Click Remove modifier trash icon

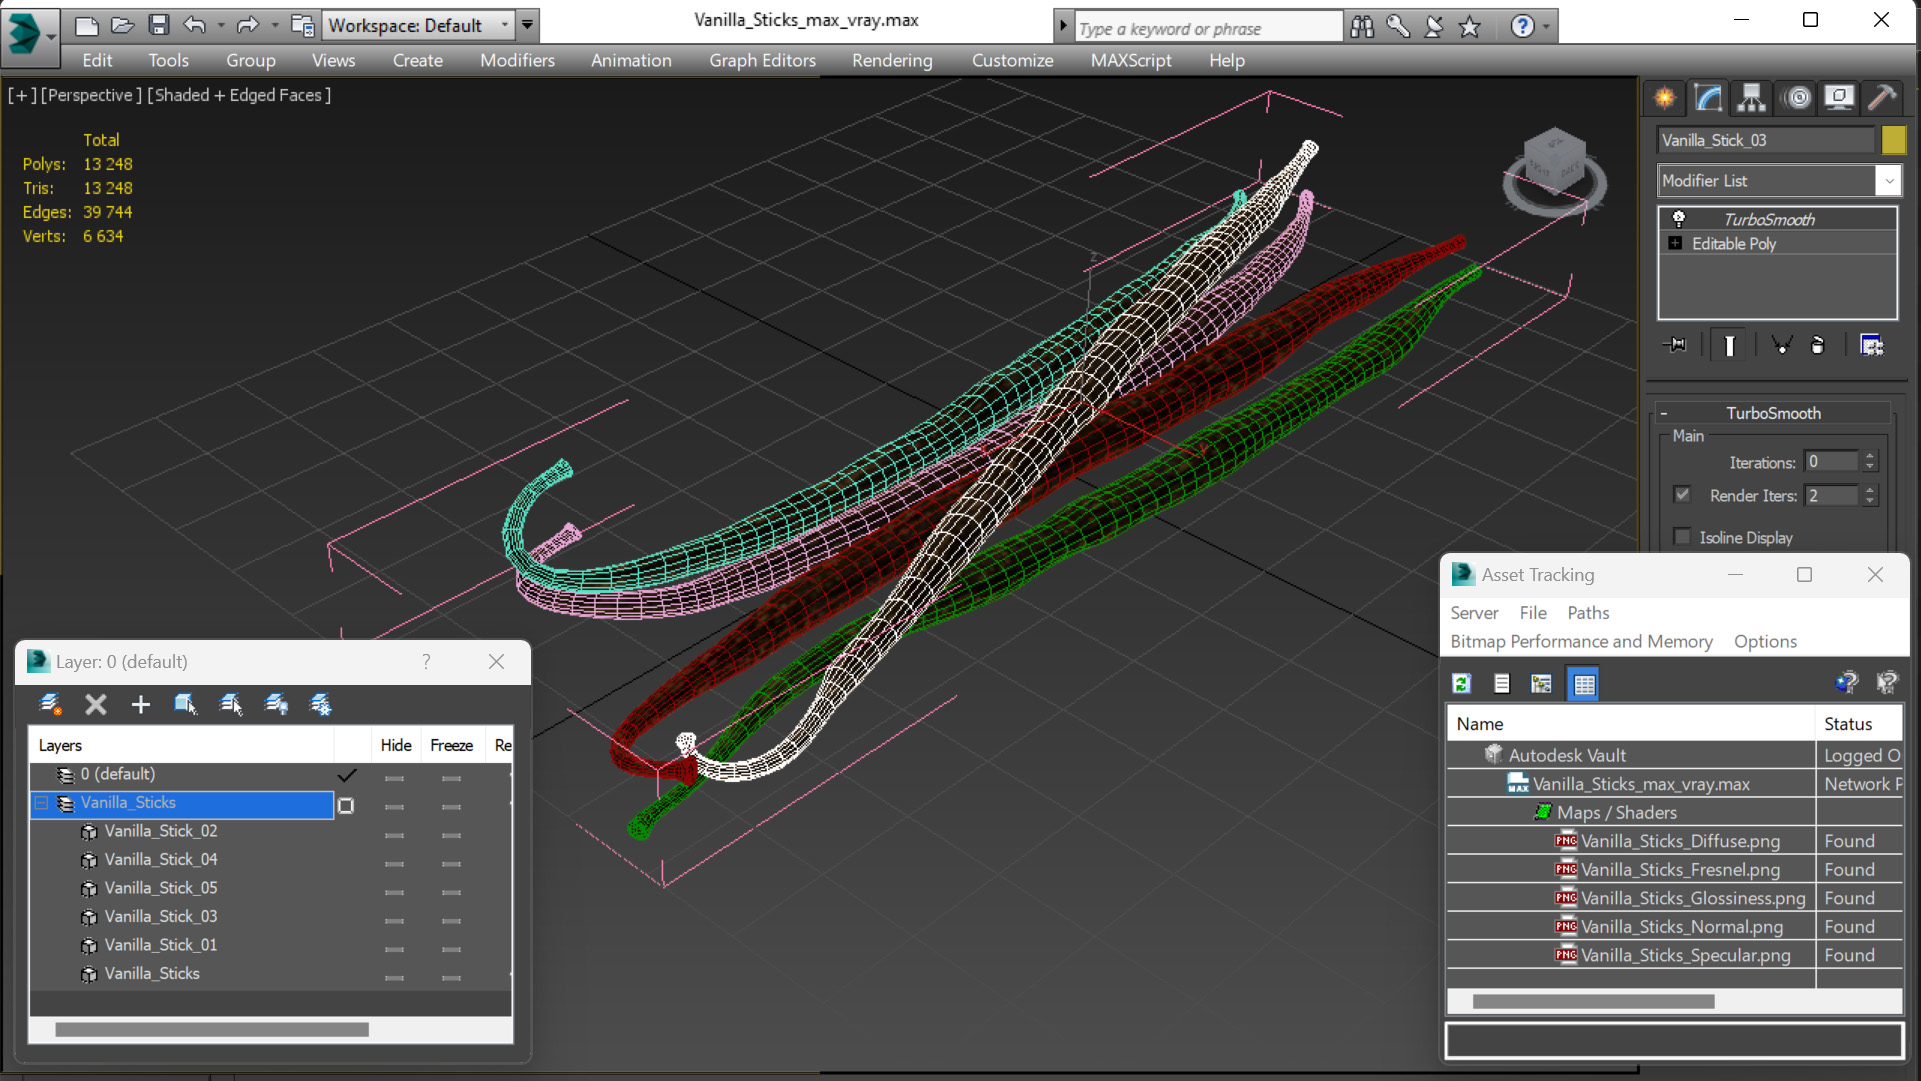[x=1817, y=345]
